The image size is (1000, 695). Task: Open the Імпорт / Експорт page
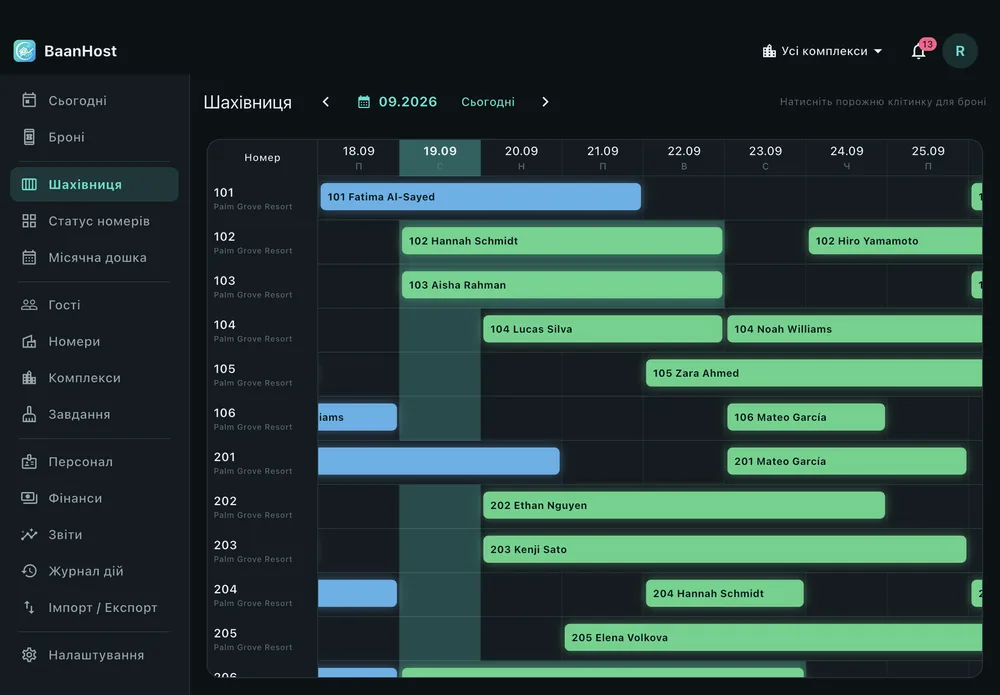pos(94,608)
